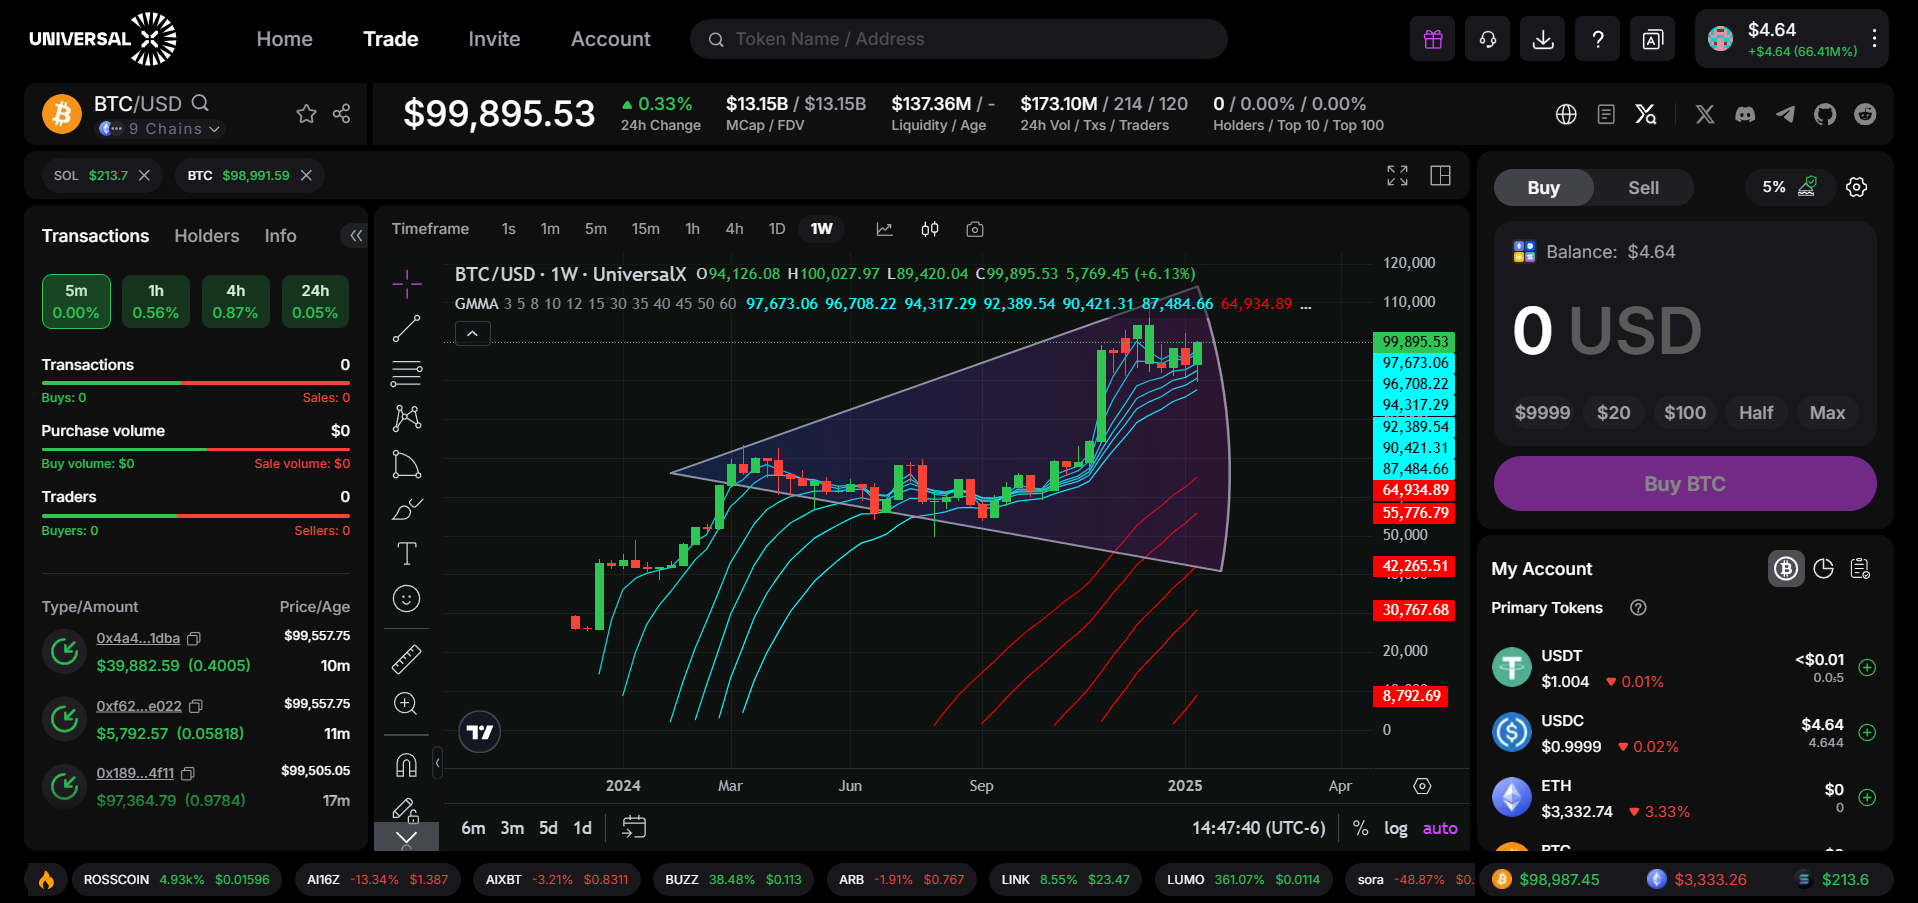Select the crosshair cursor tool
Image resolution: width=1918 pixels, height=903 pixels.
407,284
